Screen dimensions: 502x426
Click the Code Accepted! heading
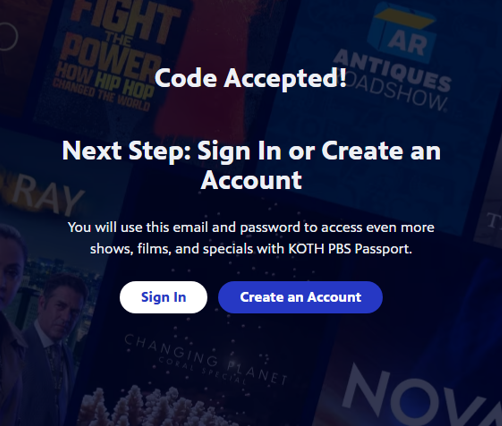click(251, 78)
